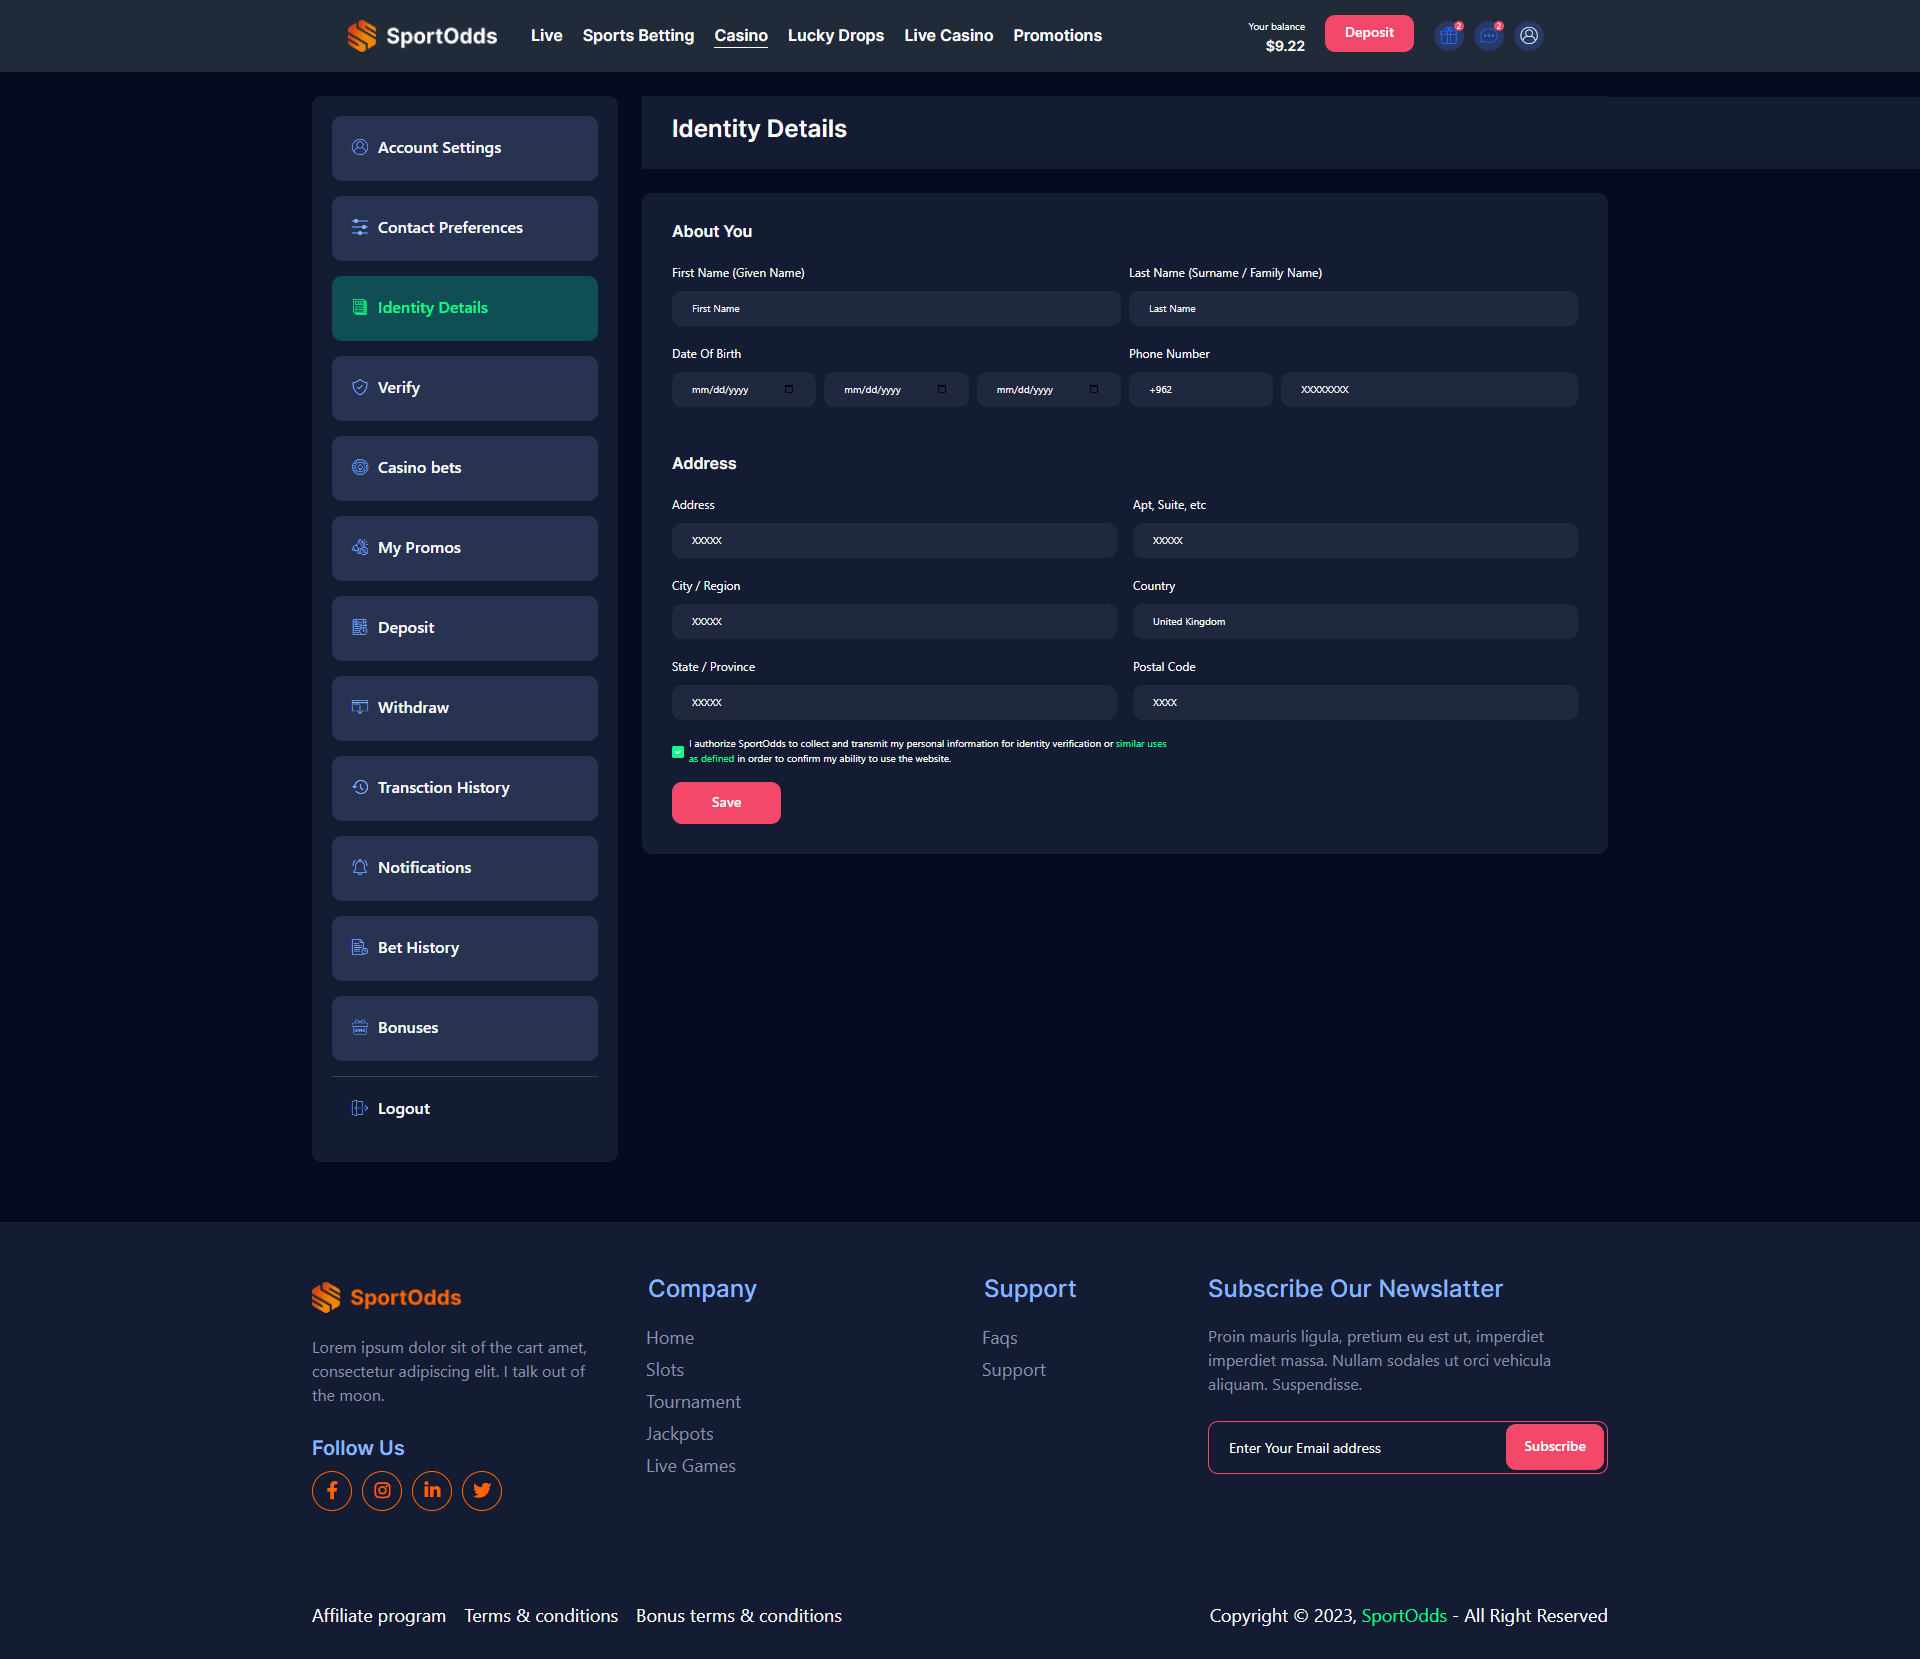Click the Bet History icon
1920x1659 pixels.
pyautogui.click(x=360, y=947)
